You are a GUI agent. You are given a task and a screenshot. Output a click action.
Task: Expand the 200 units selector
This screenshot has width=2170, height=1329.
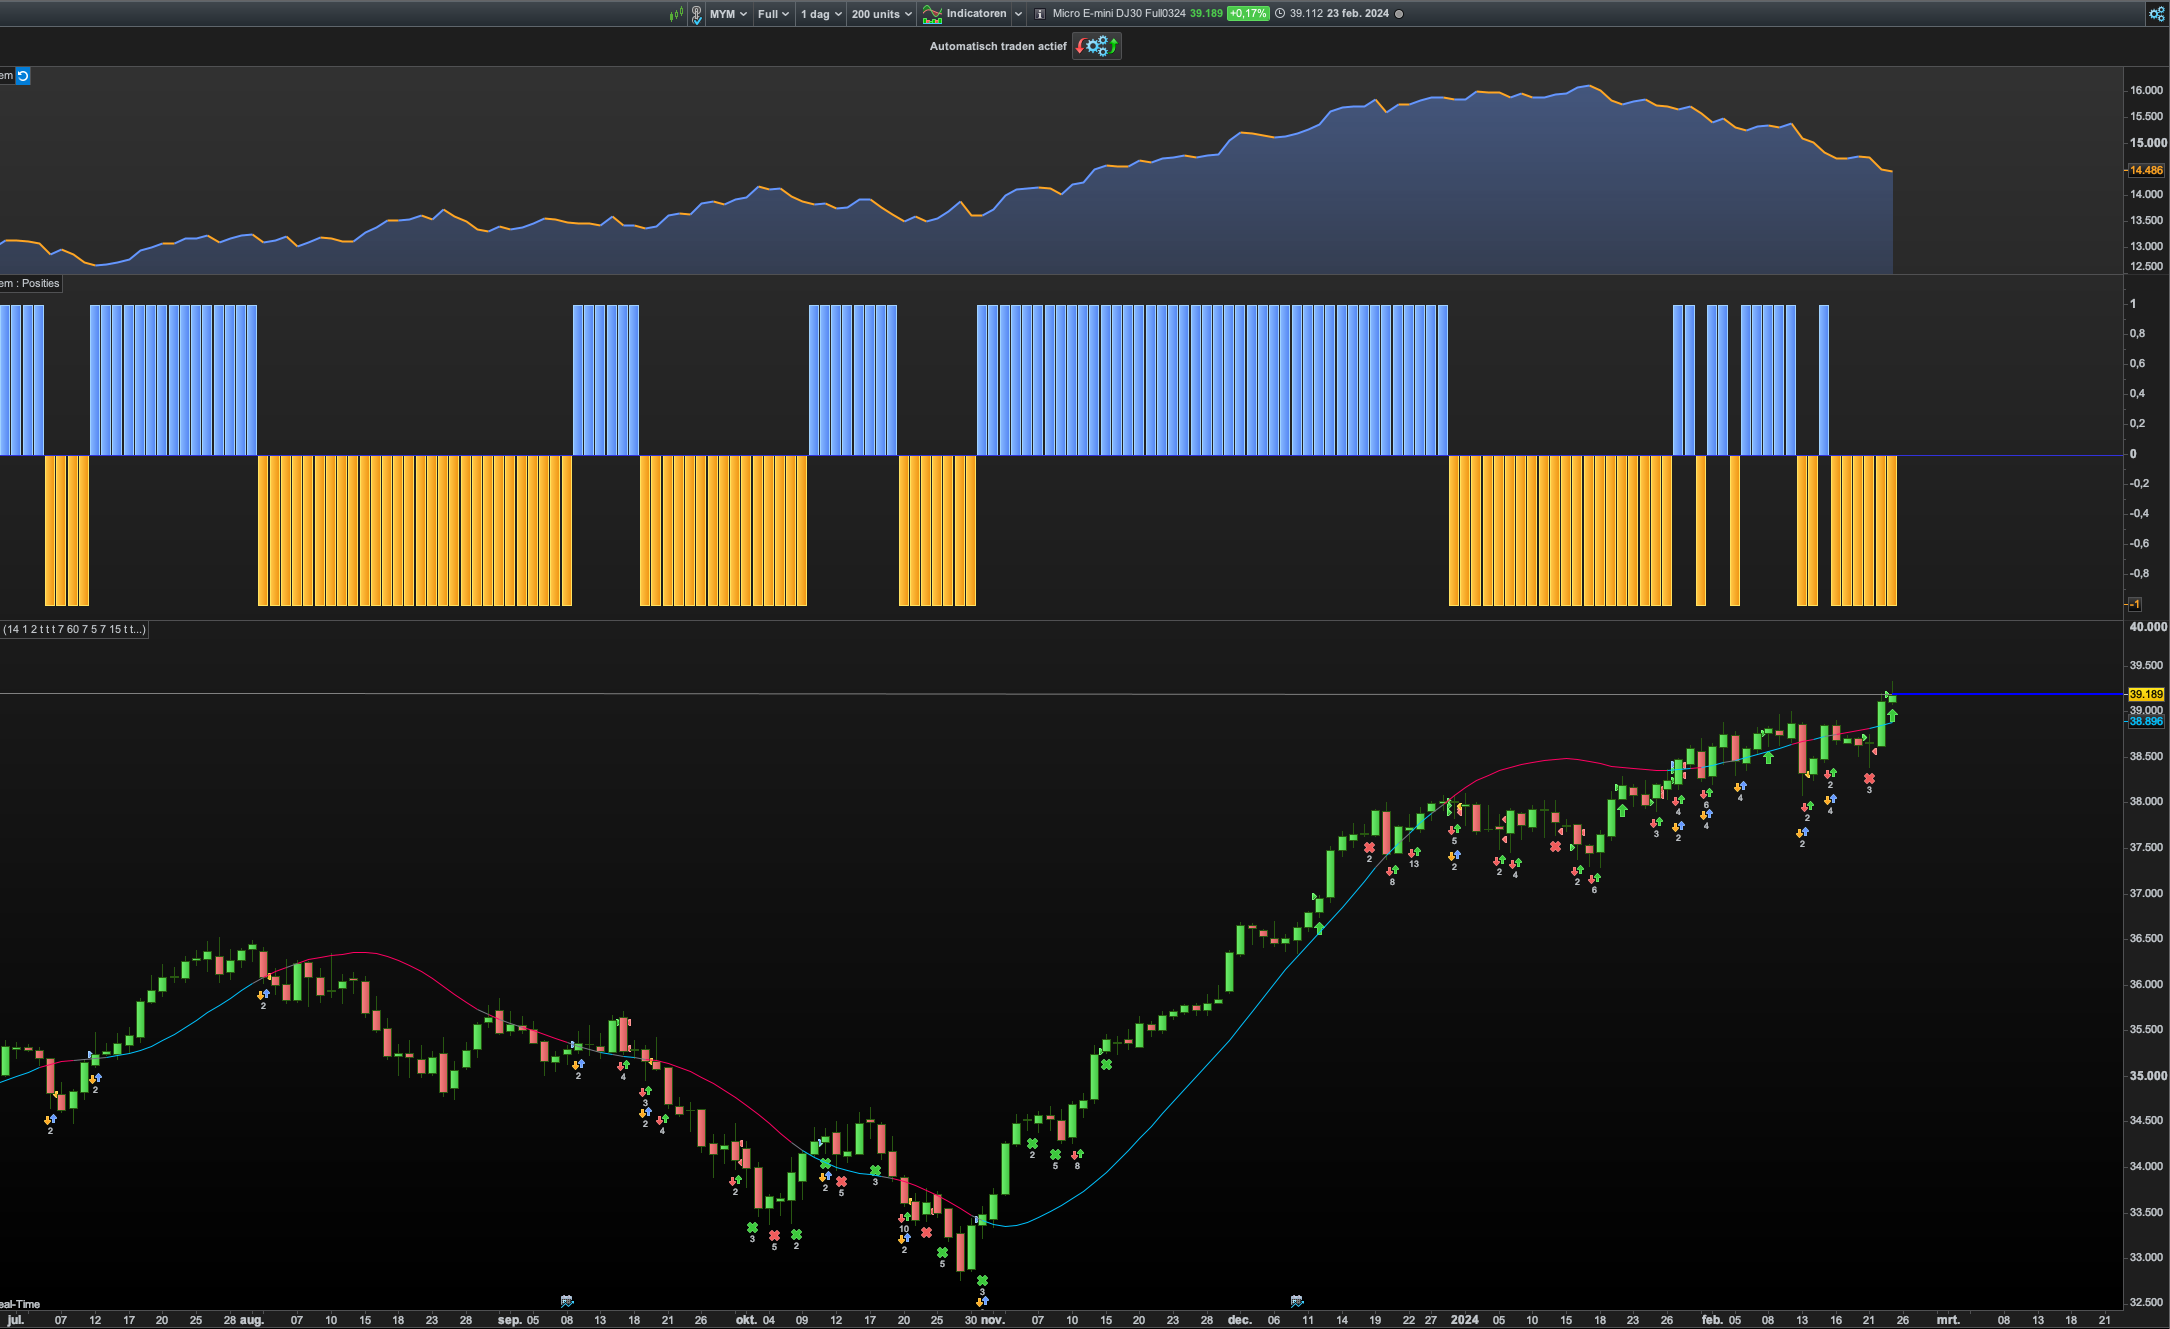click(x=881, y=14)
